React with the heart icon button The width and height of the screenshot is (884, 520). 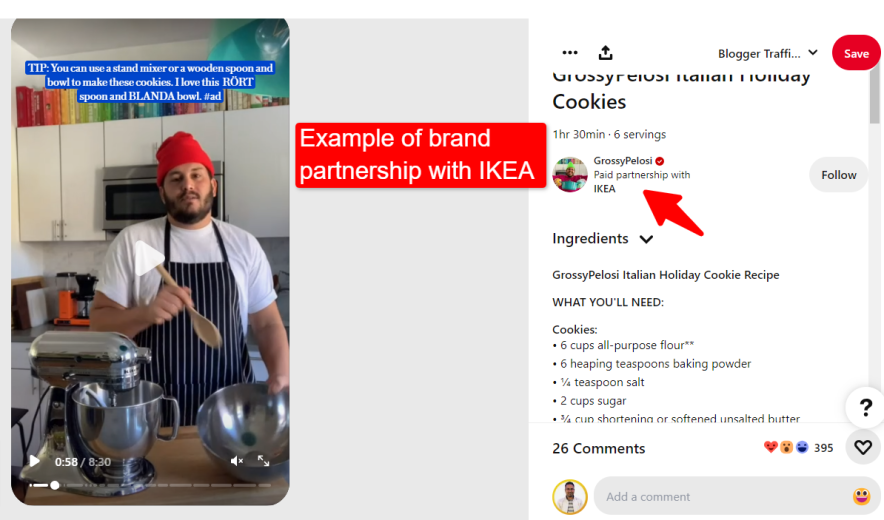click(x=863, y=447)
